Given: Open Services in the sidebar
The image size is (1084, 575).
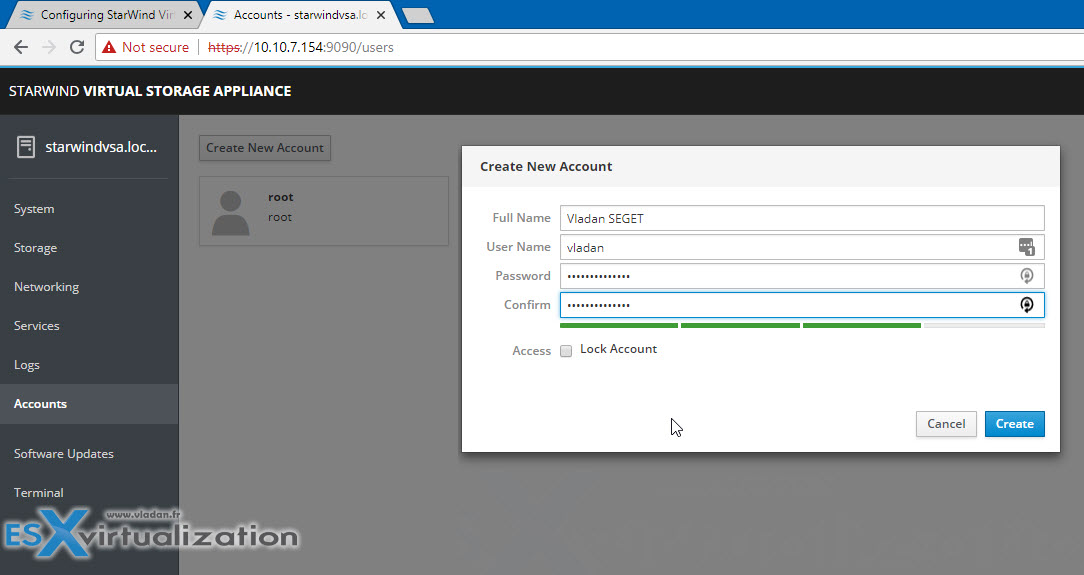Looking at the screenshot, I should [x=37, y=326].
